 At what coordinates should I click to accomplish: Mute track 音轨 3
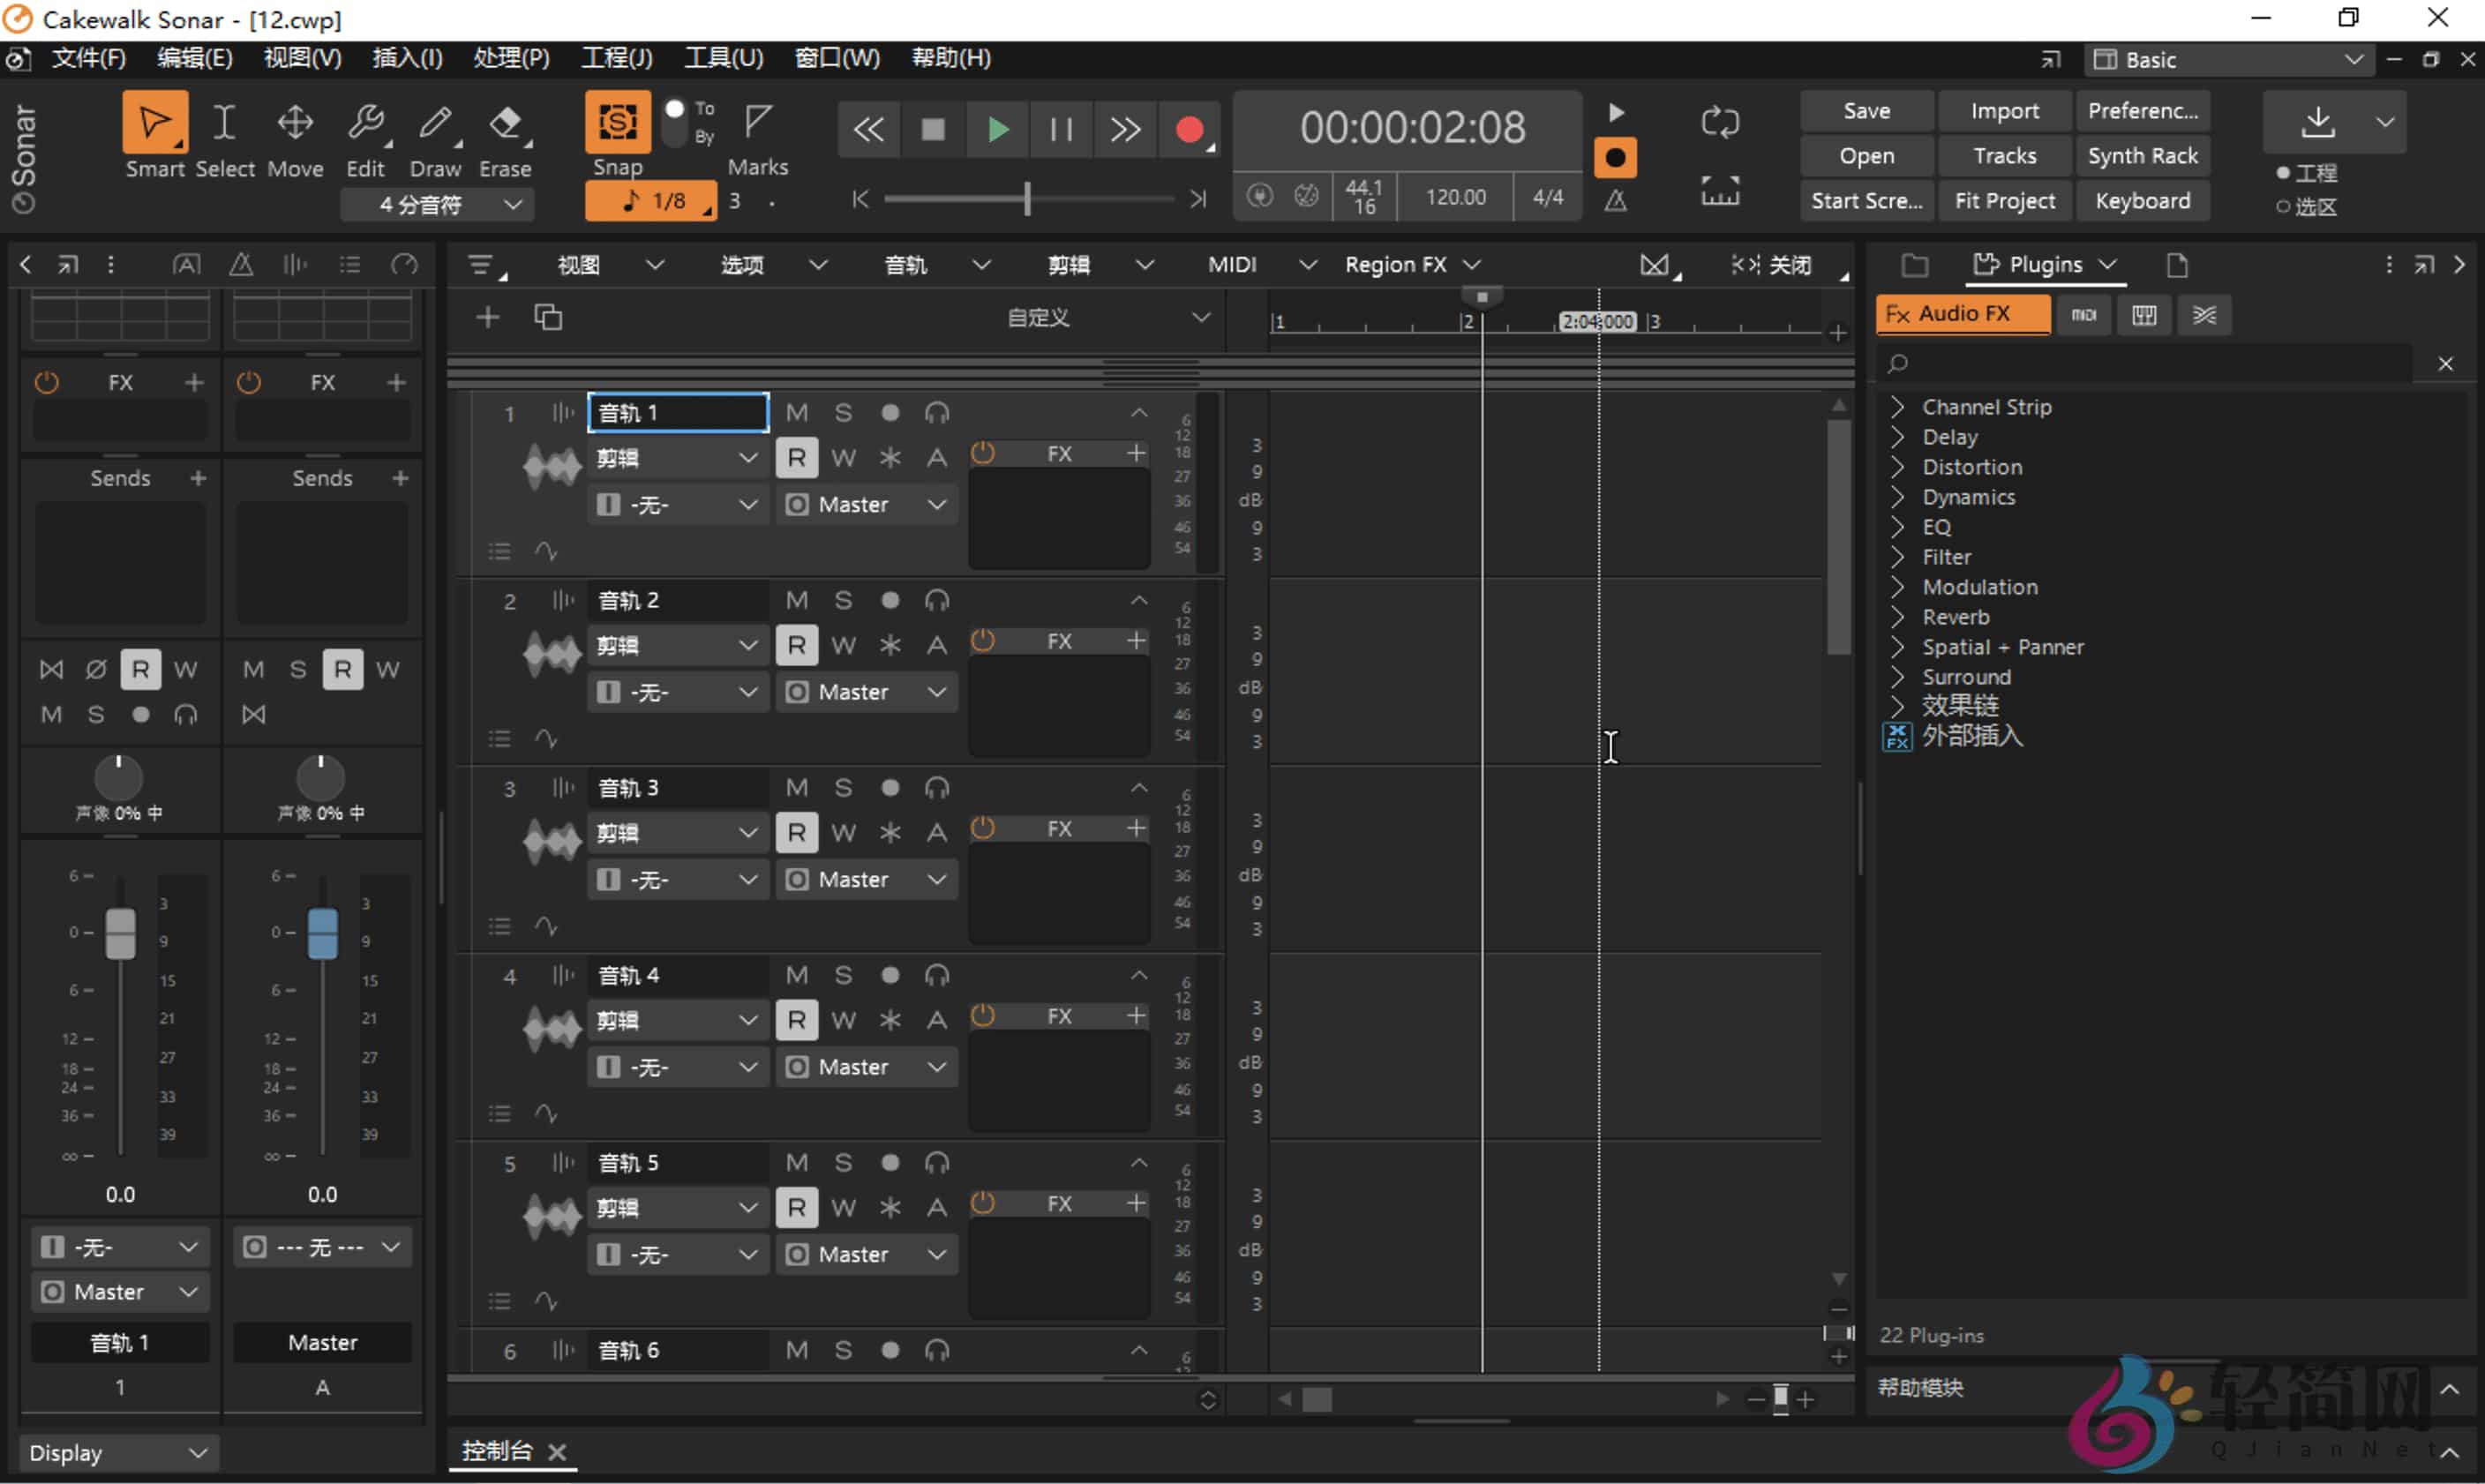[x=796, y=787]
